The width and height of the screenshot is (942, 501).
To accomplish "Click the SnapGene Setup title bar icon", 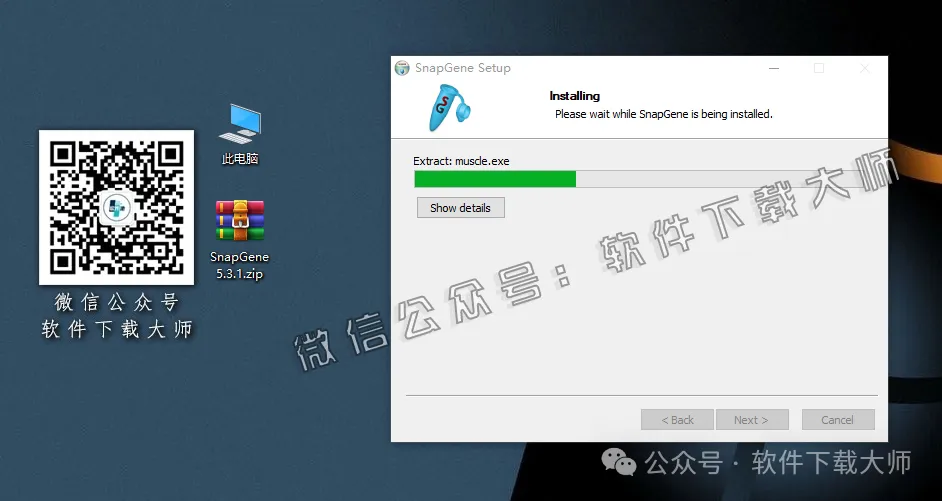I will [x=402, y=68].
